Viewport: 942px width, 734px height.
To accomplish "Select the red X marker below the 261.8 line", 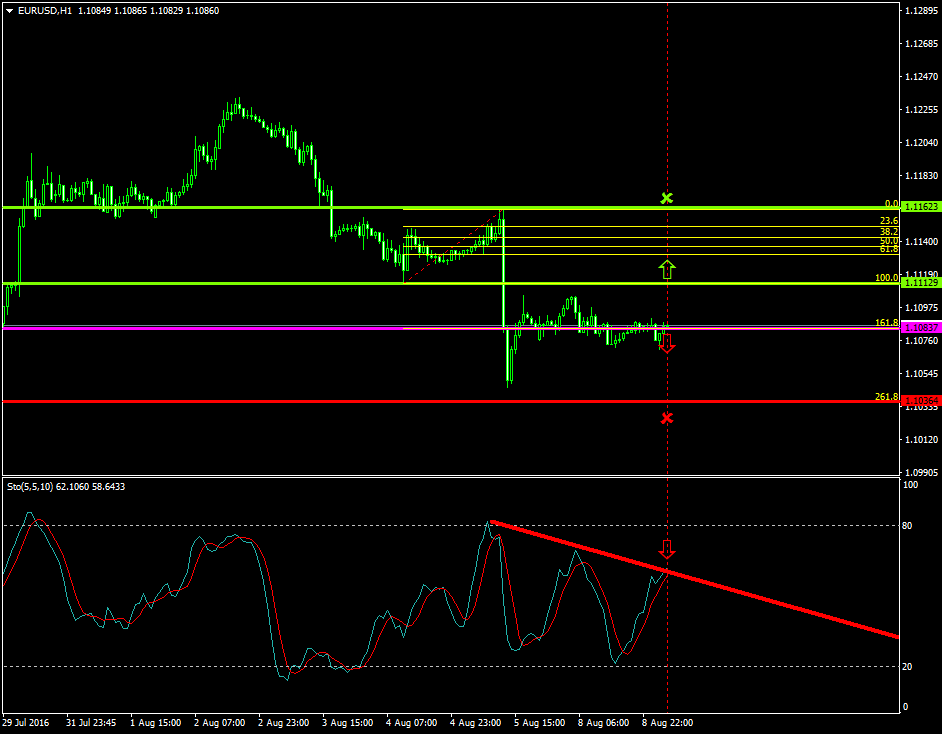I will point(667,419).
